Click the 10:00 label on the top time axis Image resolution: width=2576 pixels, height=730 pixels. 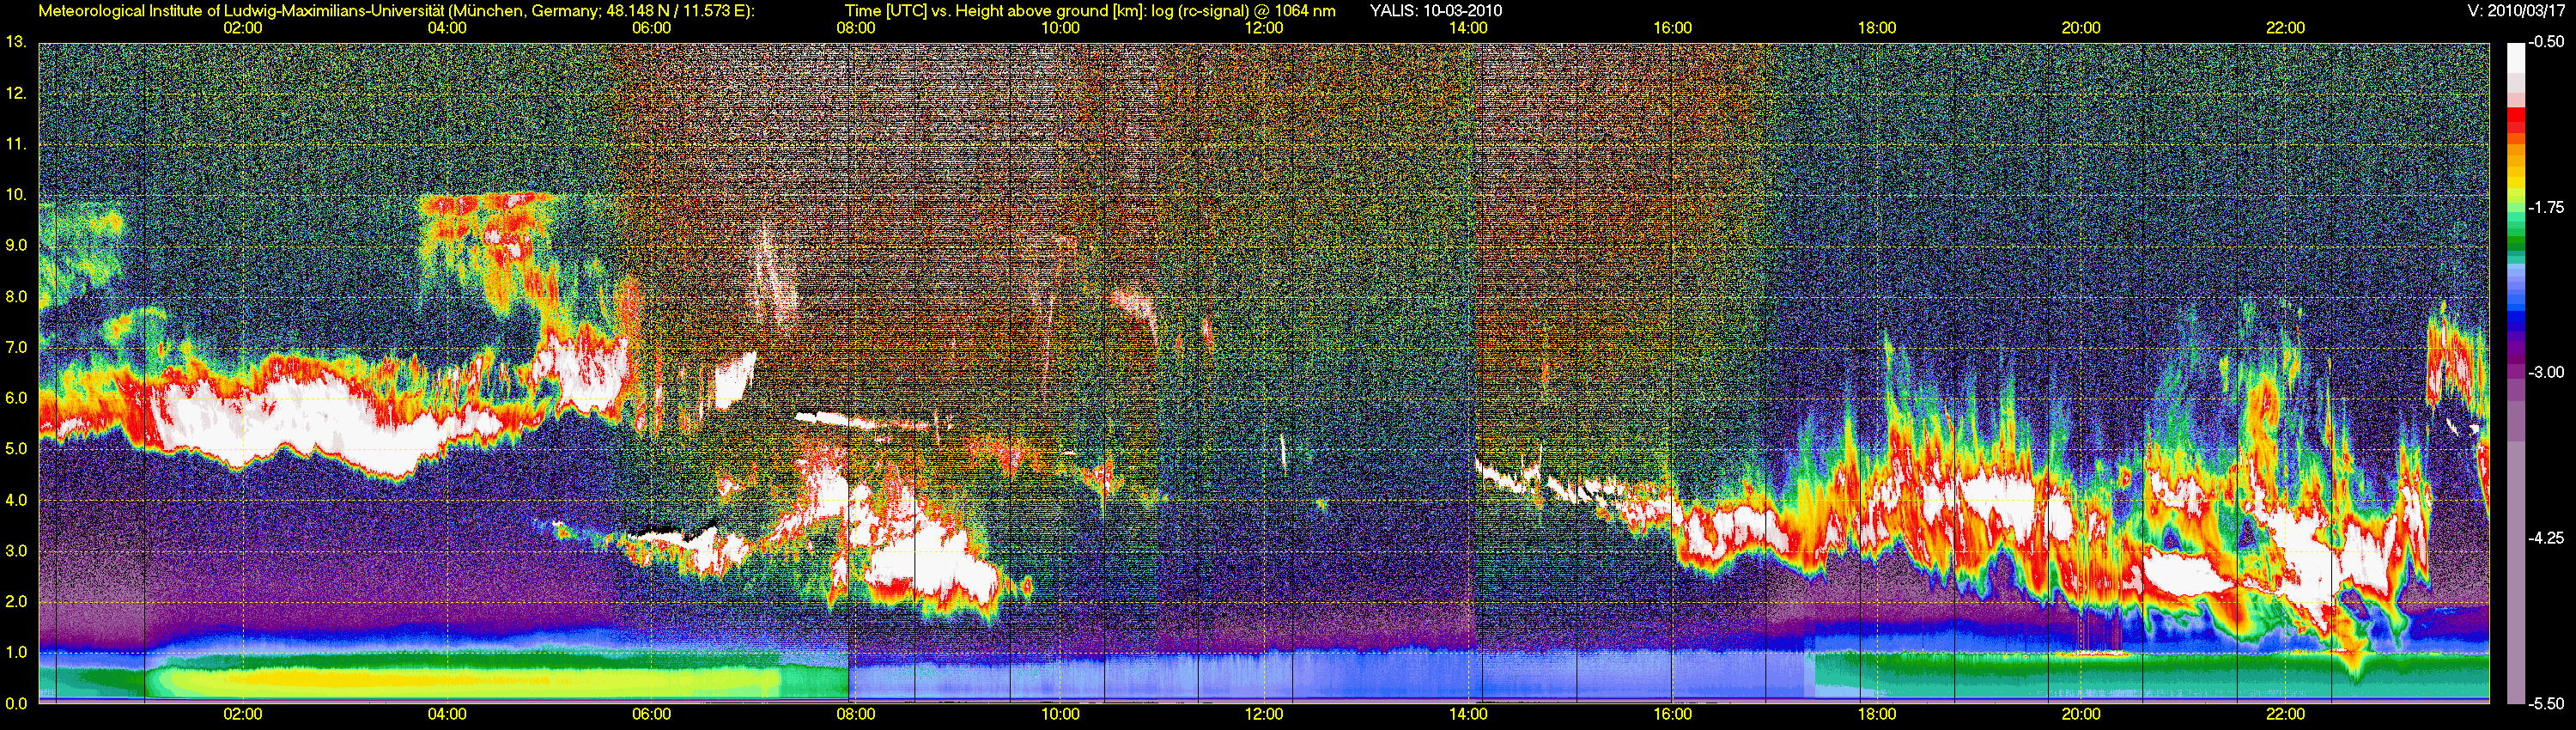1060,28
